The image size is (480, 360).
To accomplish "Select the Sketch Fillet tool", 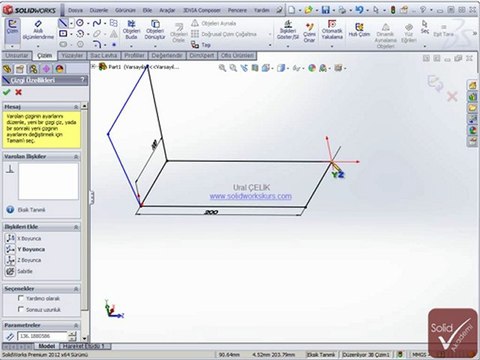I will pyautogui.click(x=97, y=44).
